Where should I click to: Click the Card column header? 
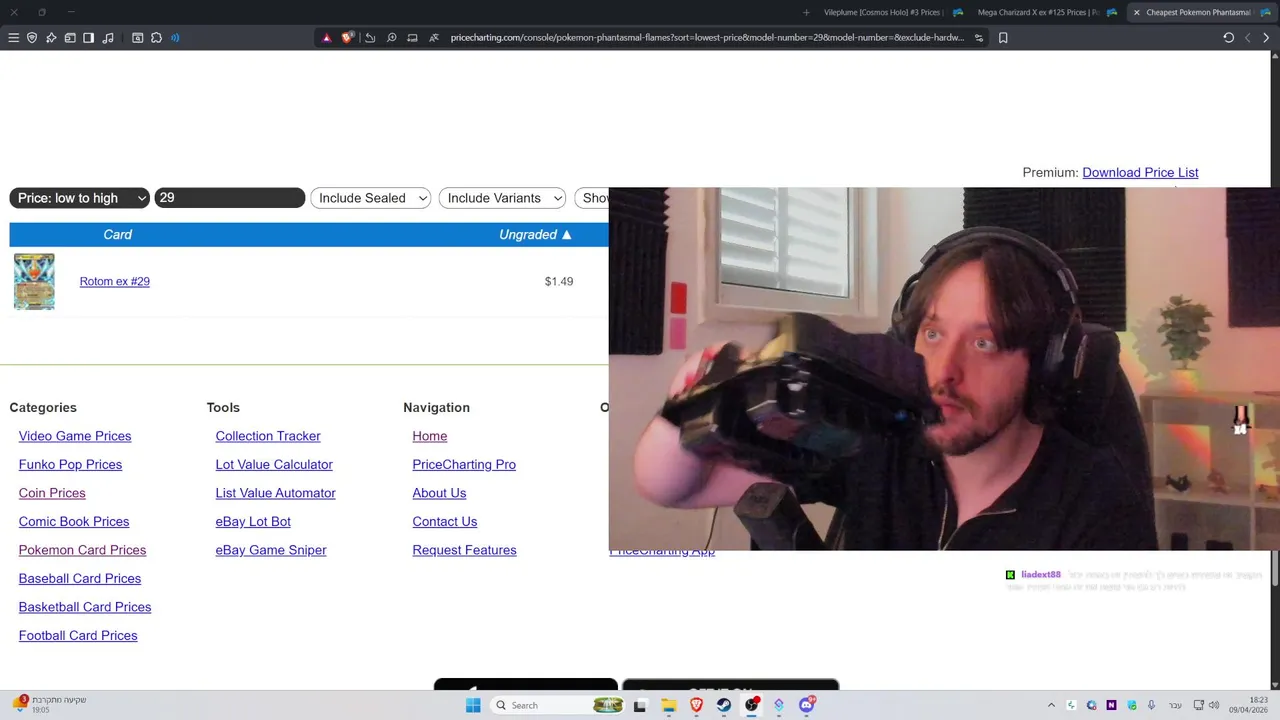pos(117,235)
